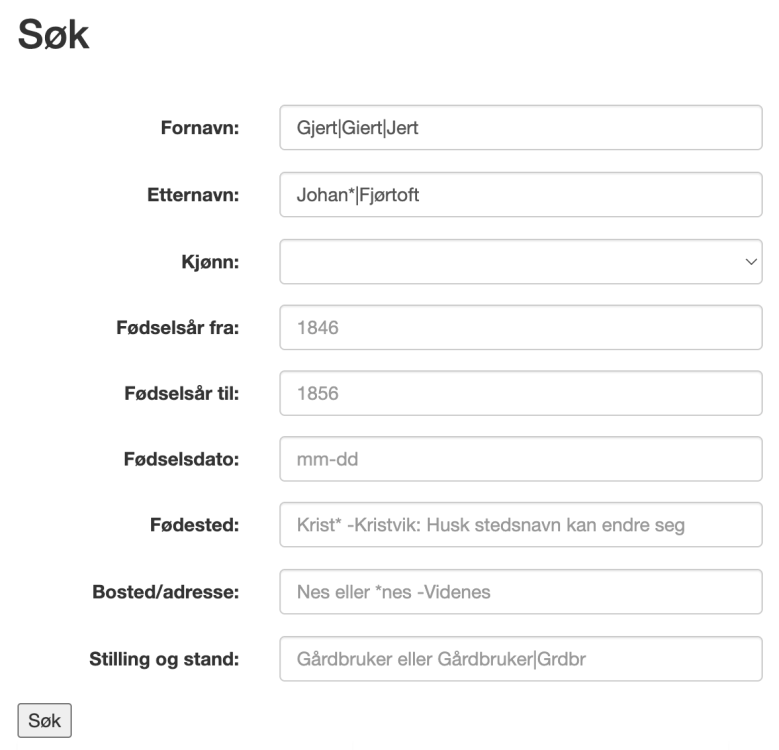779x750 pixels.
Task: Select the Bosted/adresse input box
Action: click(x=521, y=592)
